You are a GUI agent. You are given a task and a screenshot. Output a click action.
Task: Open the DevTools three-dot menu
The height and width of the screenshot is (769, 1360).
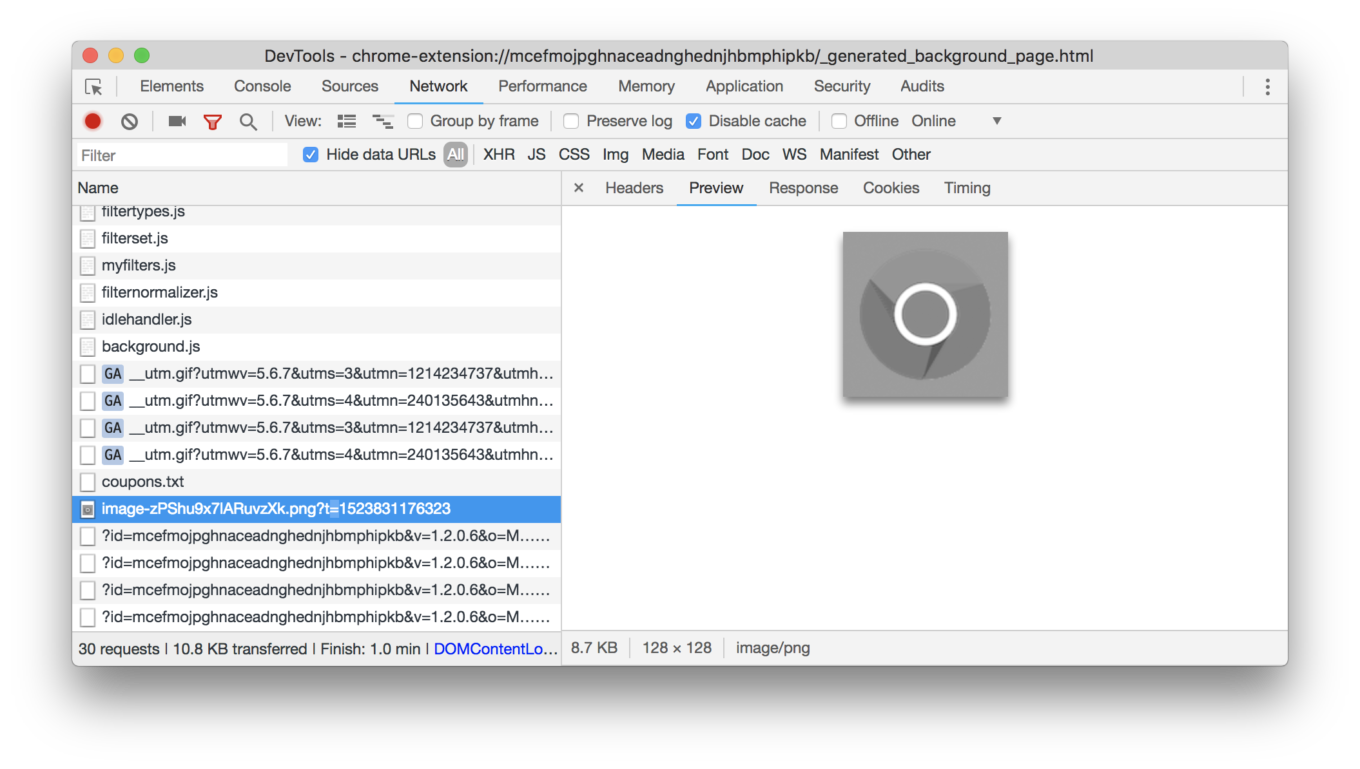[x=1267, y=87]
